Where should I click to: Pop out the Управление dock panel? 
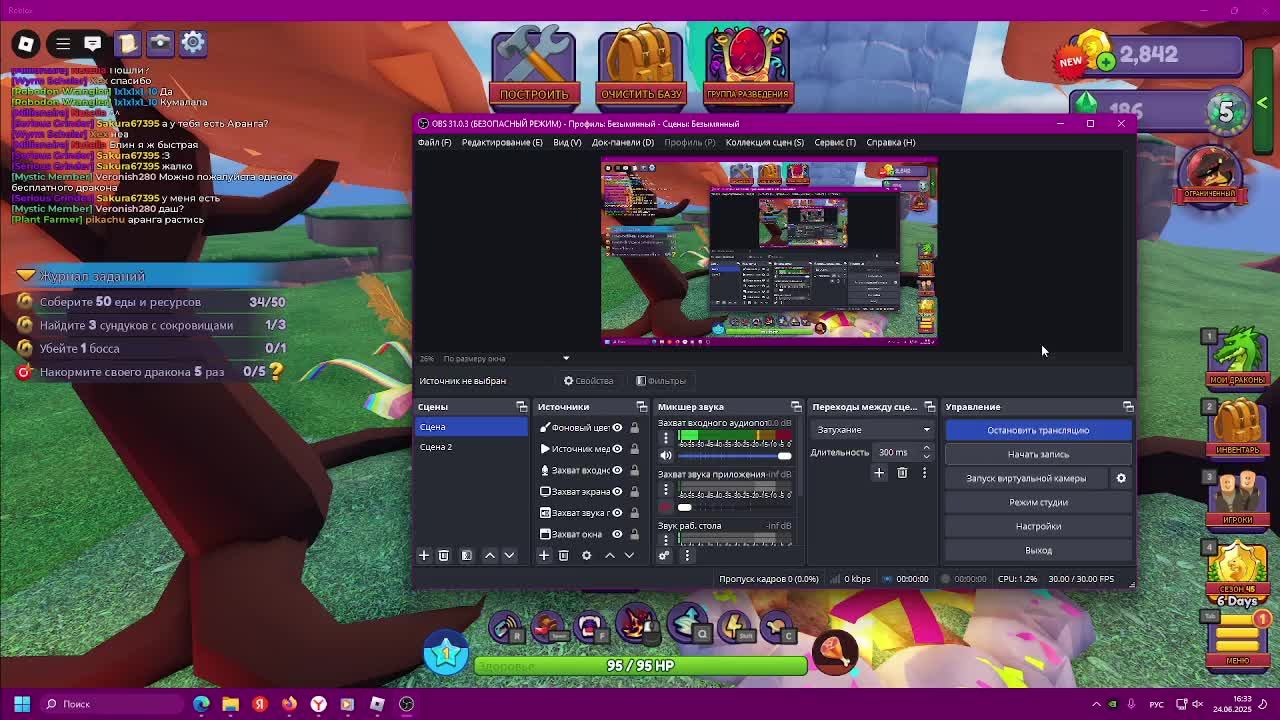pos(1128,407)
